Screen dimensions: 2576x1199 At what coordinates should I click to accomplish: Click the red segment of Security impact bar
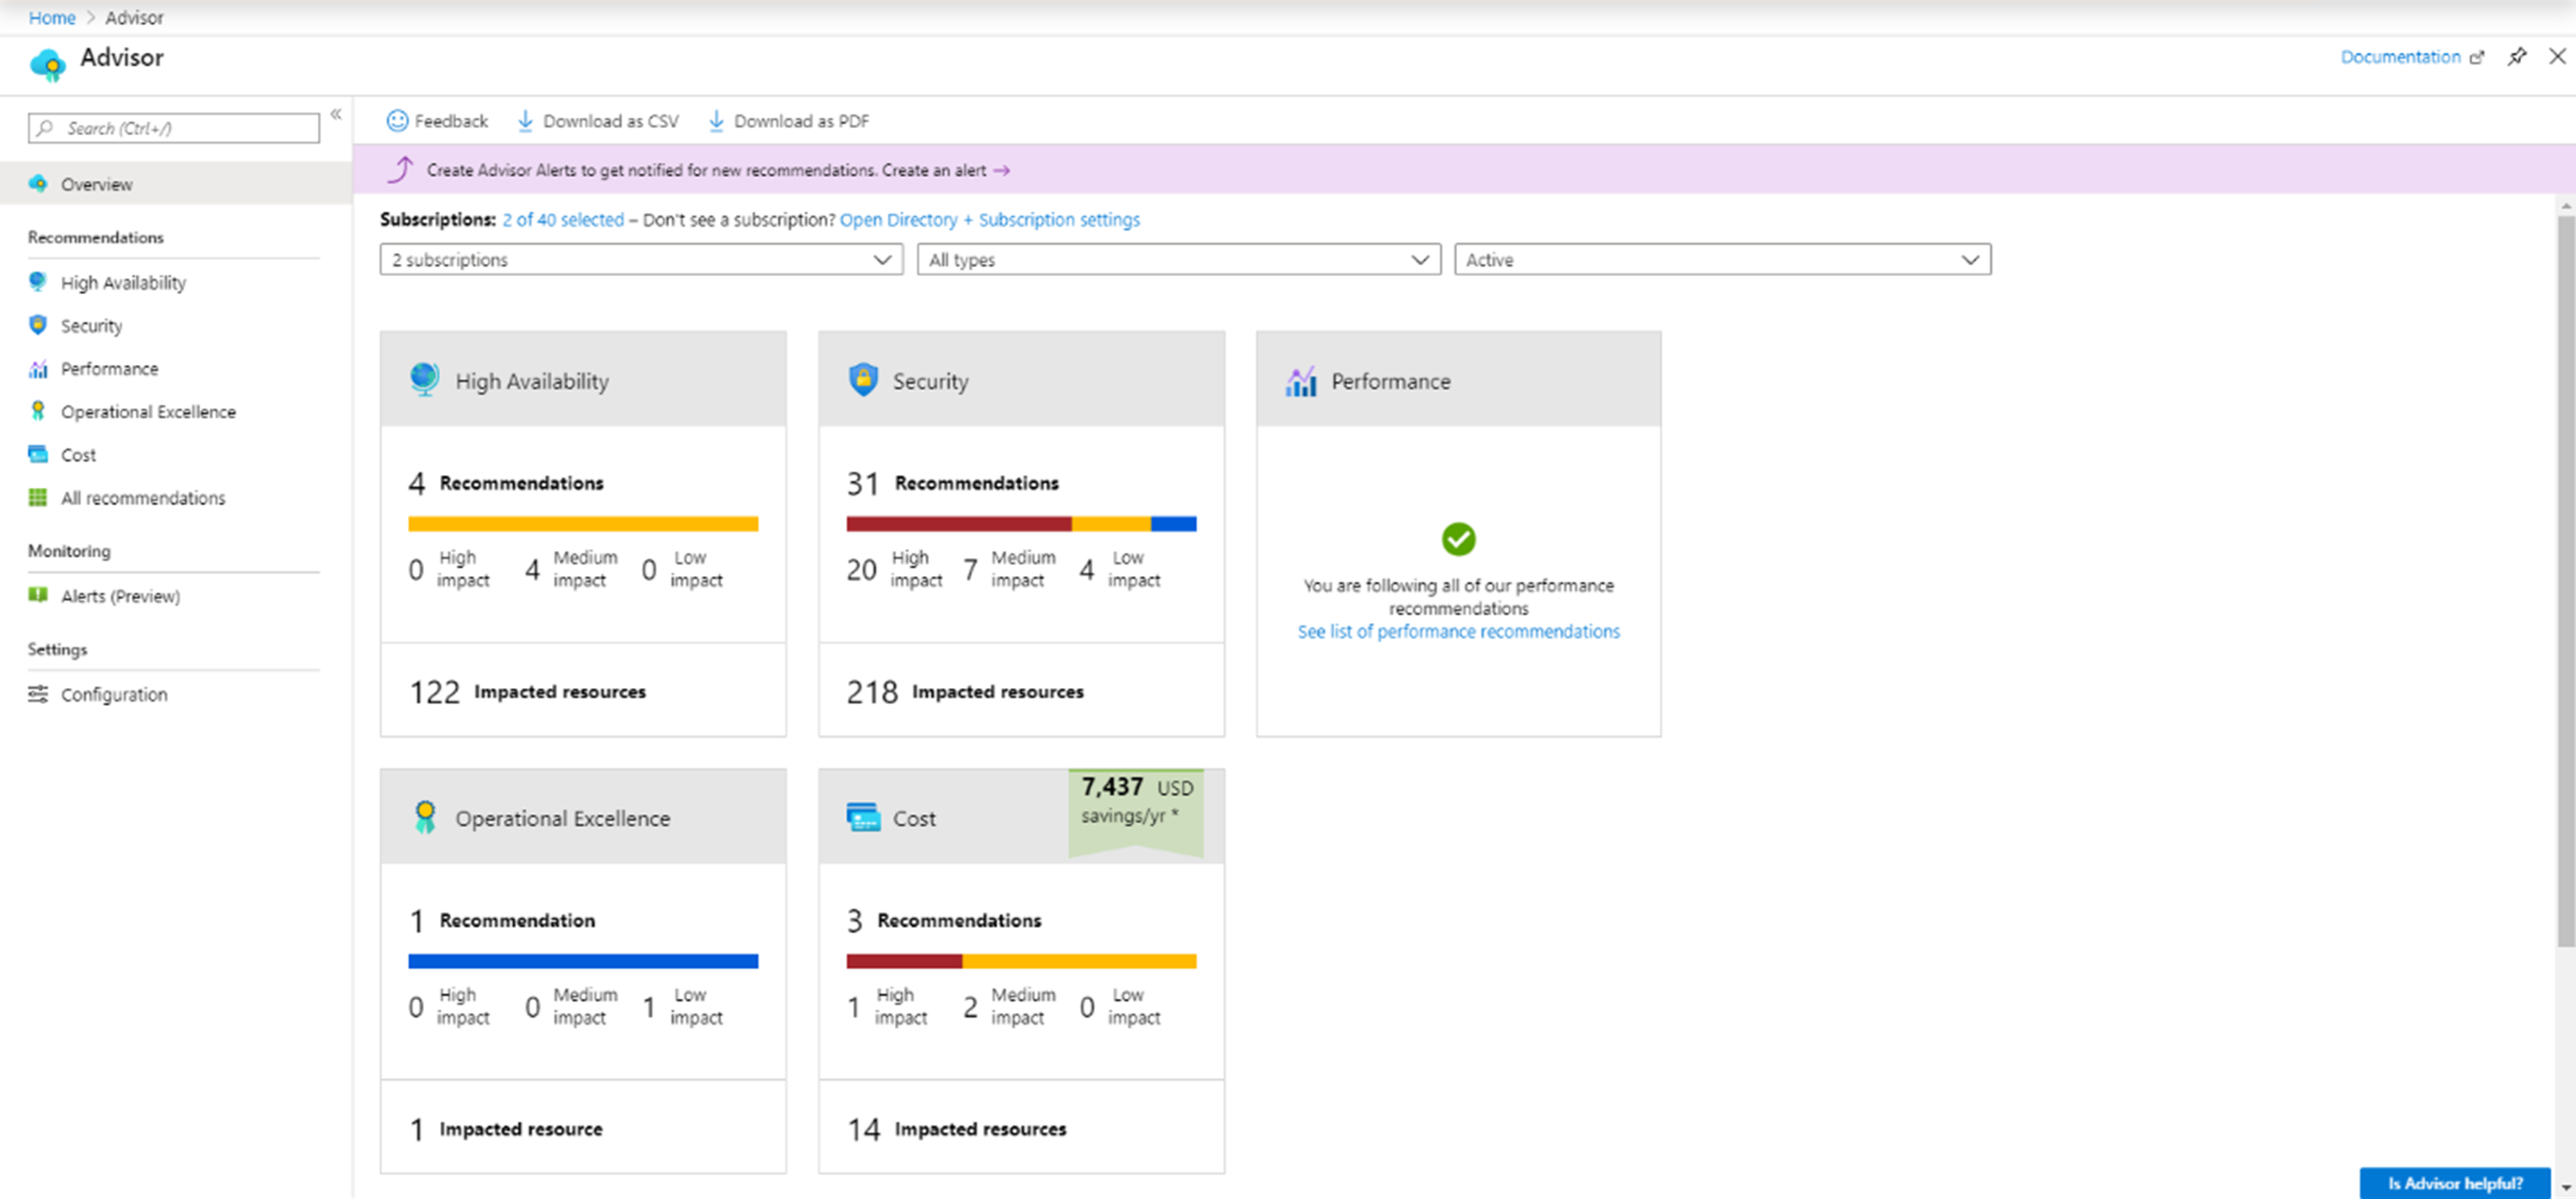959,523
